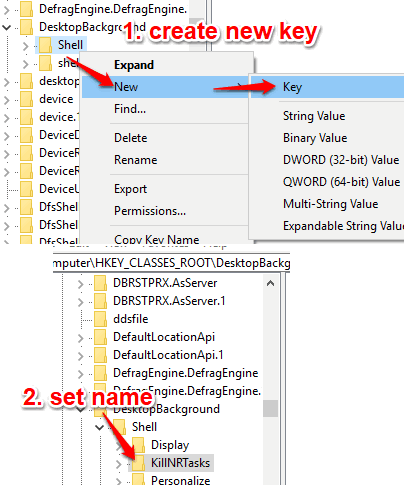The width and height of the screenshot is (404, 485).
Task: Expand the DBRSTPRX.AsServer.1 node
Action: 80,302
